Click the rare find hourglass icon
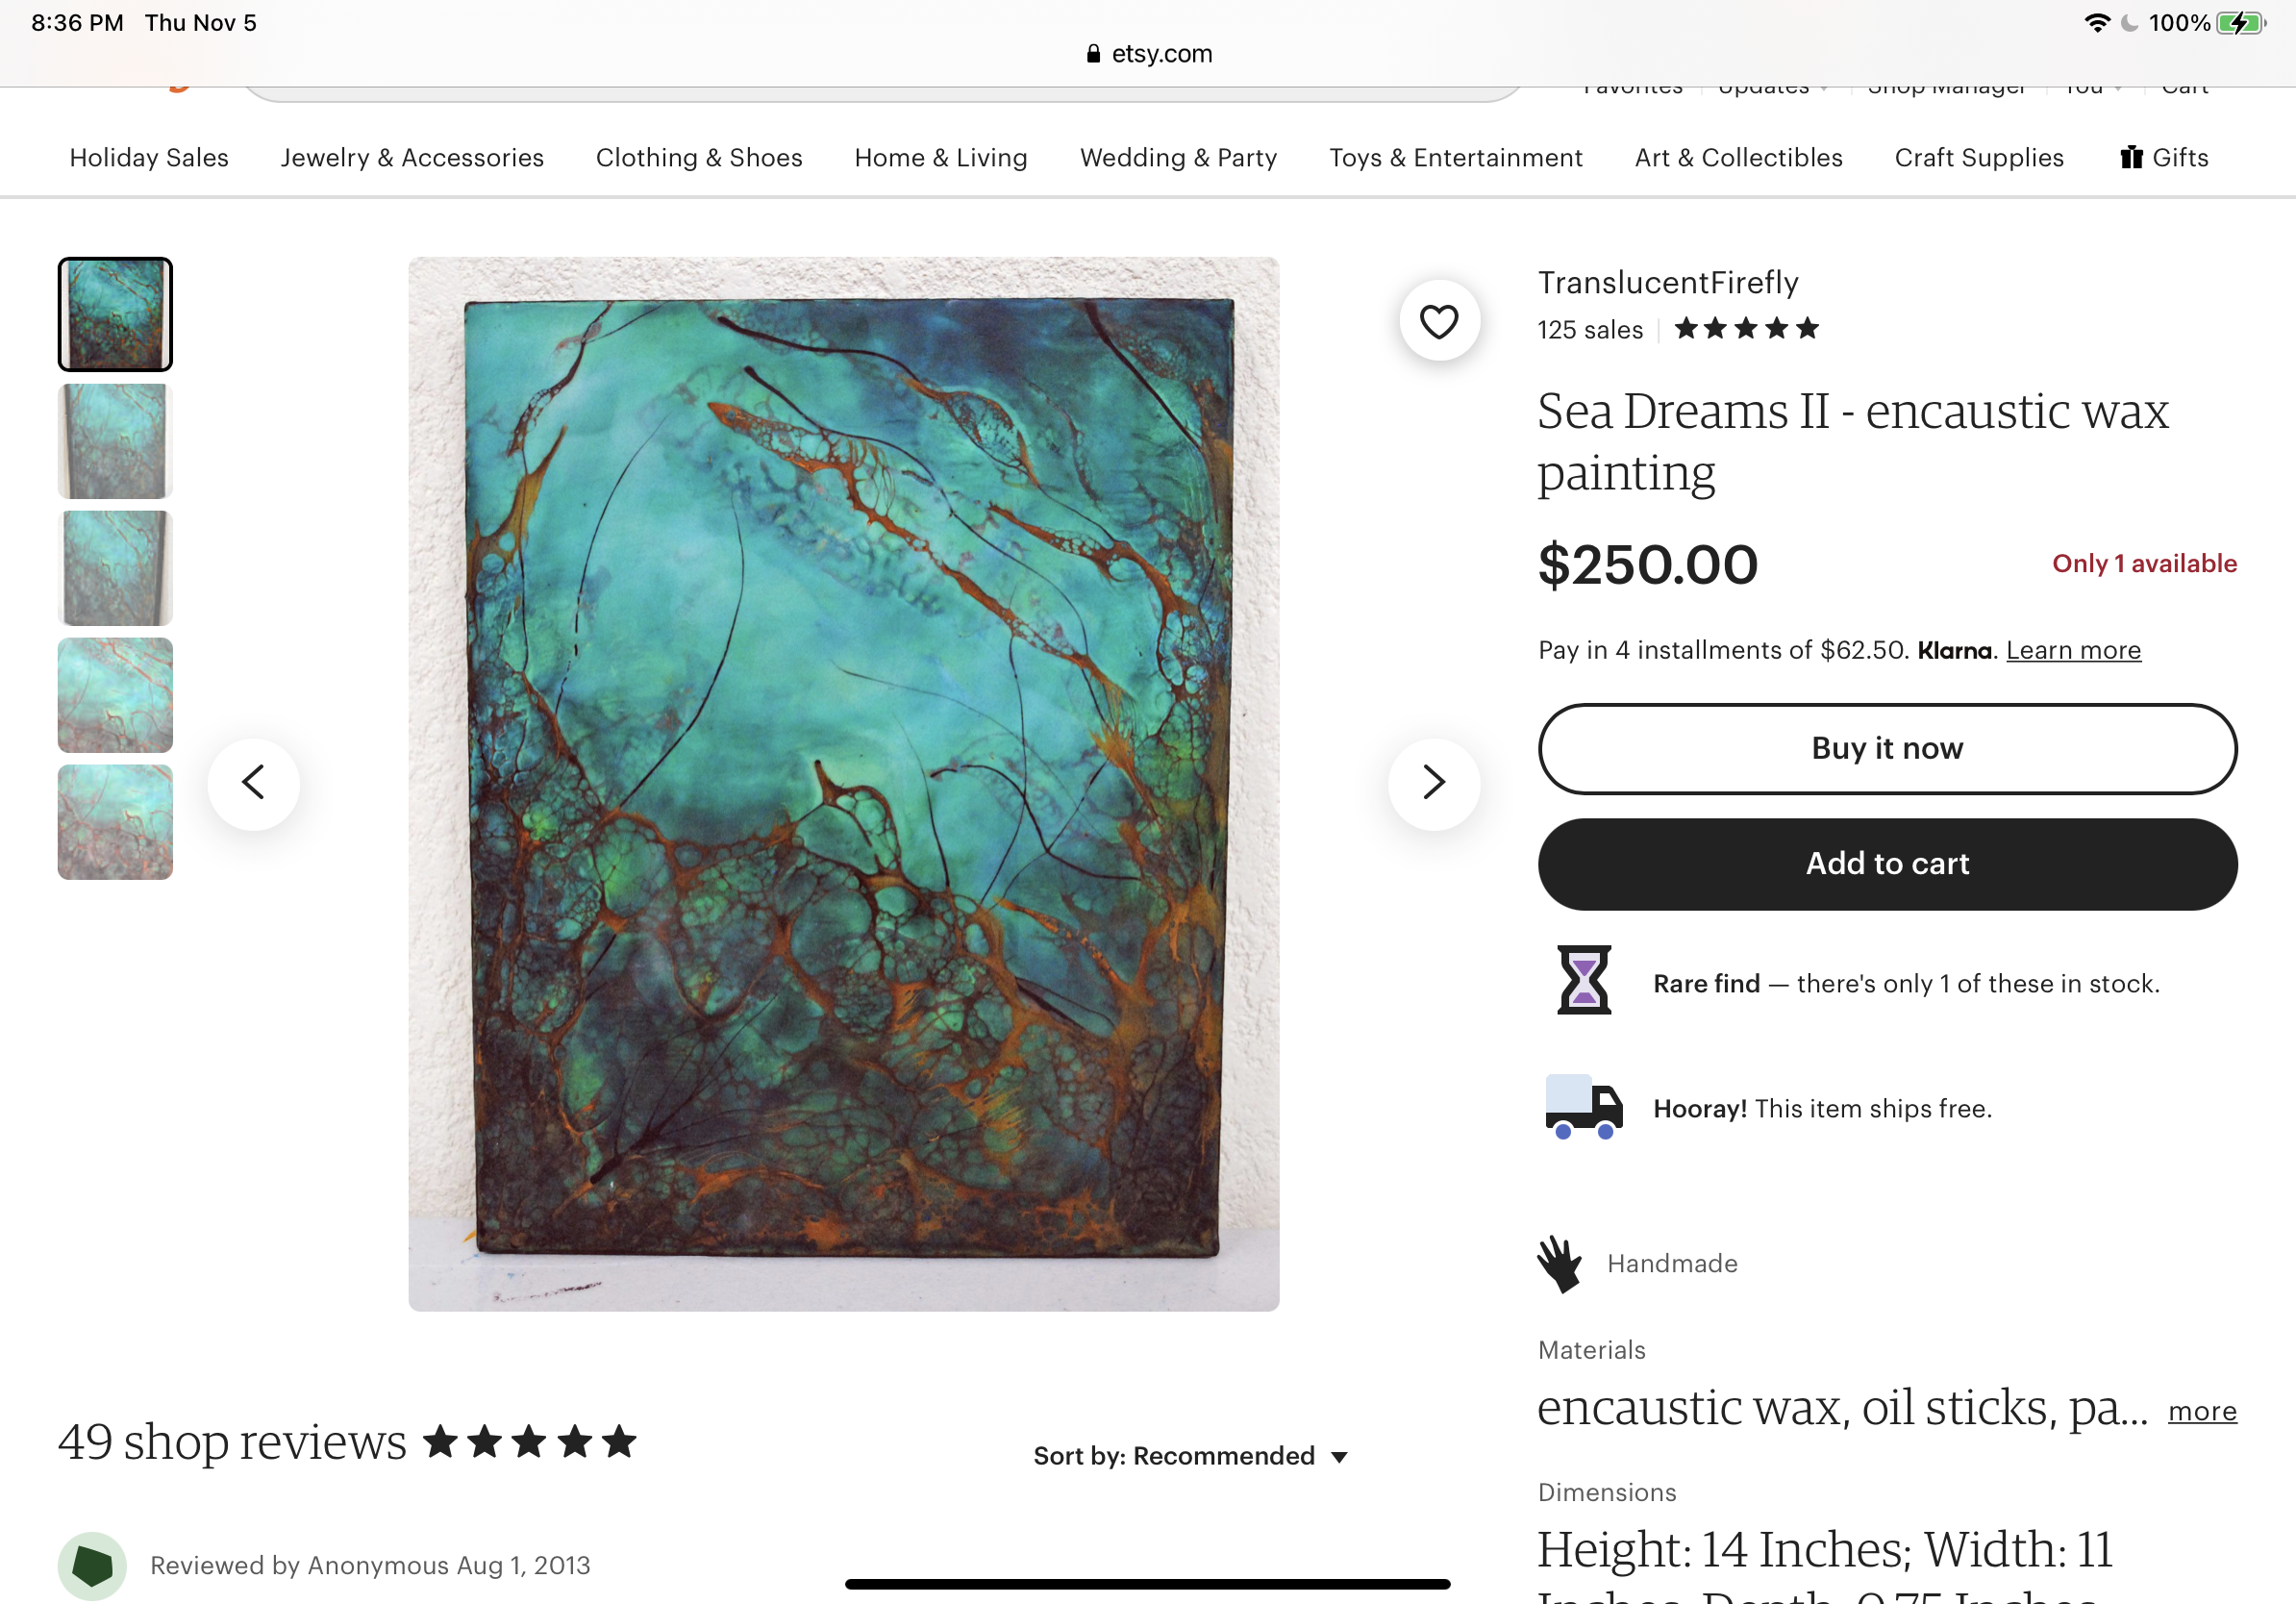 (x=1584, y=980)
